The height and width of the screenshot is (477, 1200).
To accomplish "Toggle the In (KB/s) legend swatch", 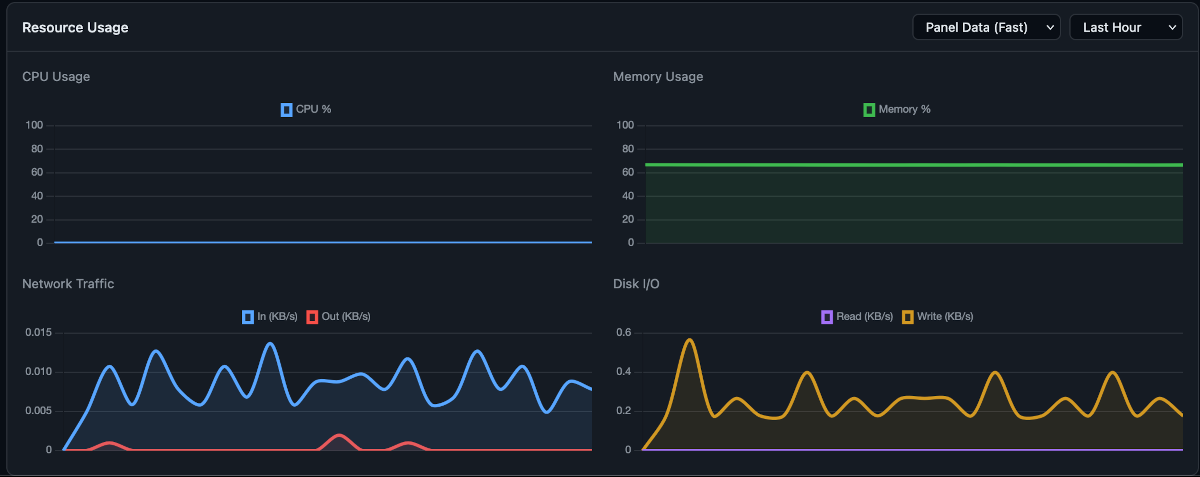I will pyautogui.click(x=247, y=317).
